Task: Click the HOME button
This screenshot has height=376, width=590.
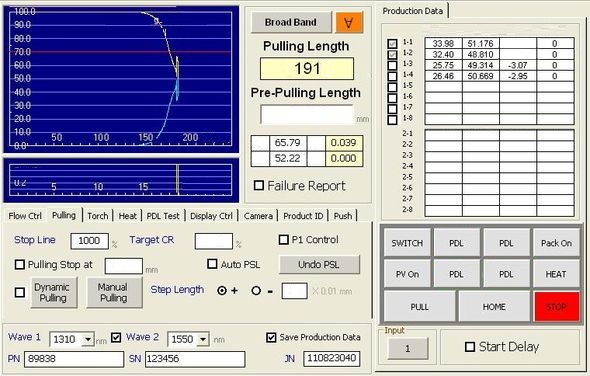Action: click(494, 307)
